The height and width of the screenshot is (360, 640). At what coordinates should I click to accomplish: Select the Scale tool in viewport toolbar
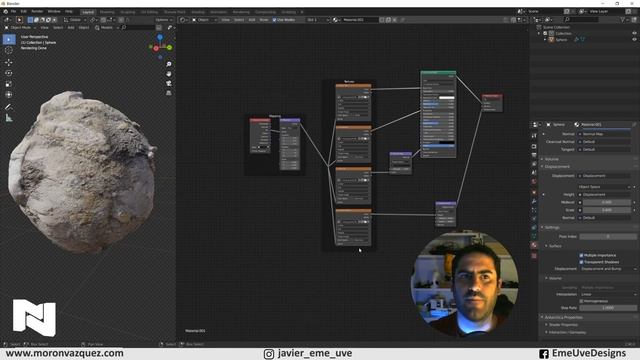(9, 84)
